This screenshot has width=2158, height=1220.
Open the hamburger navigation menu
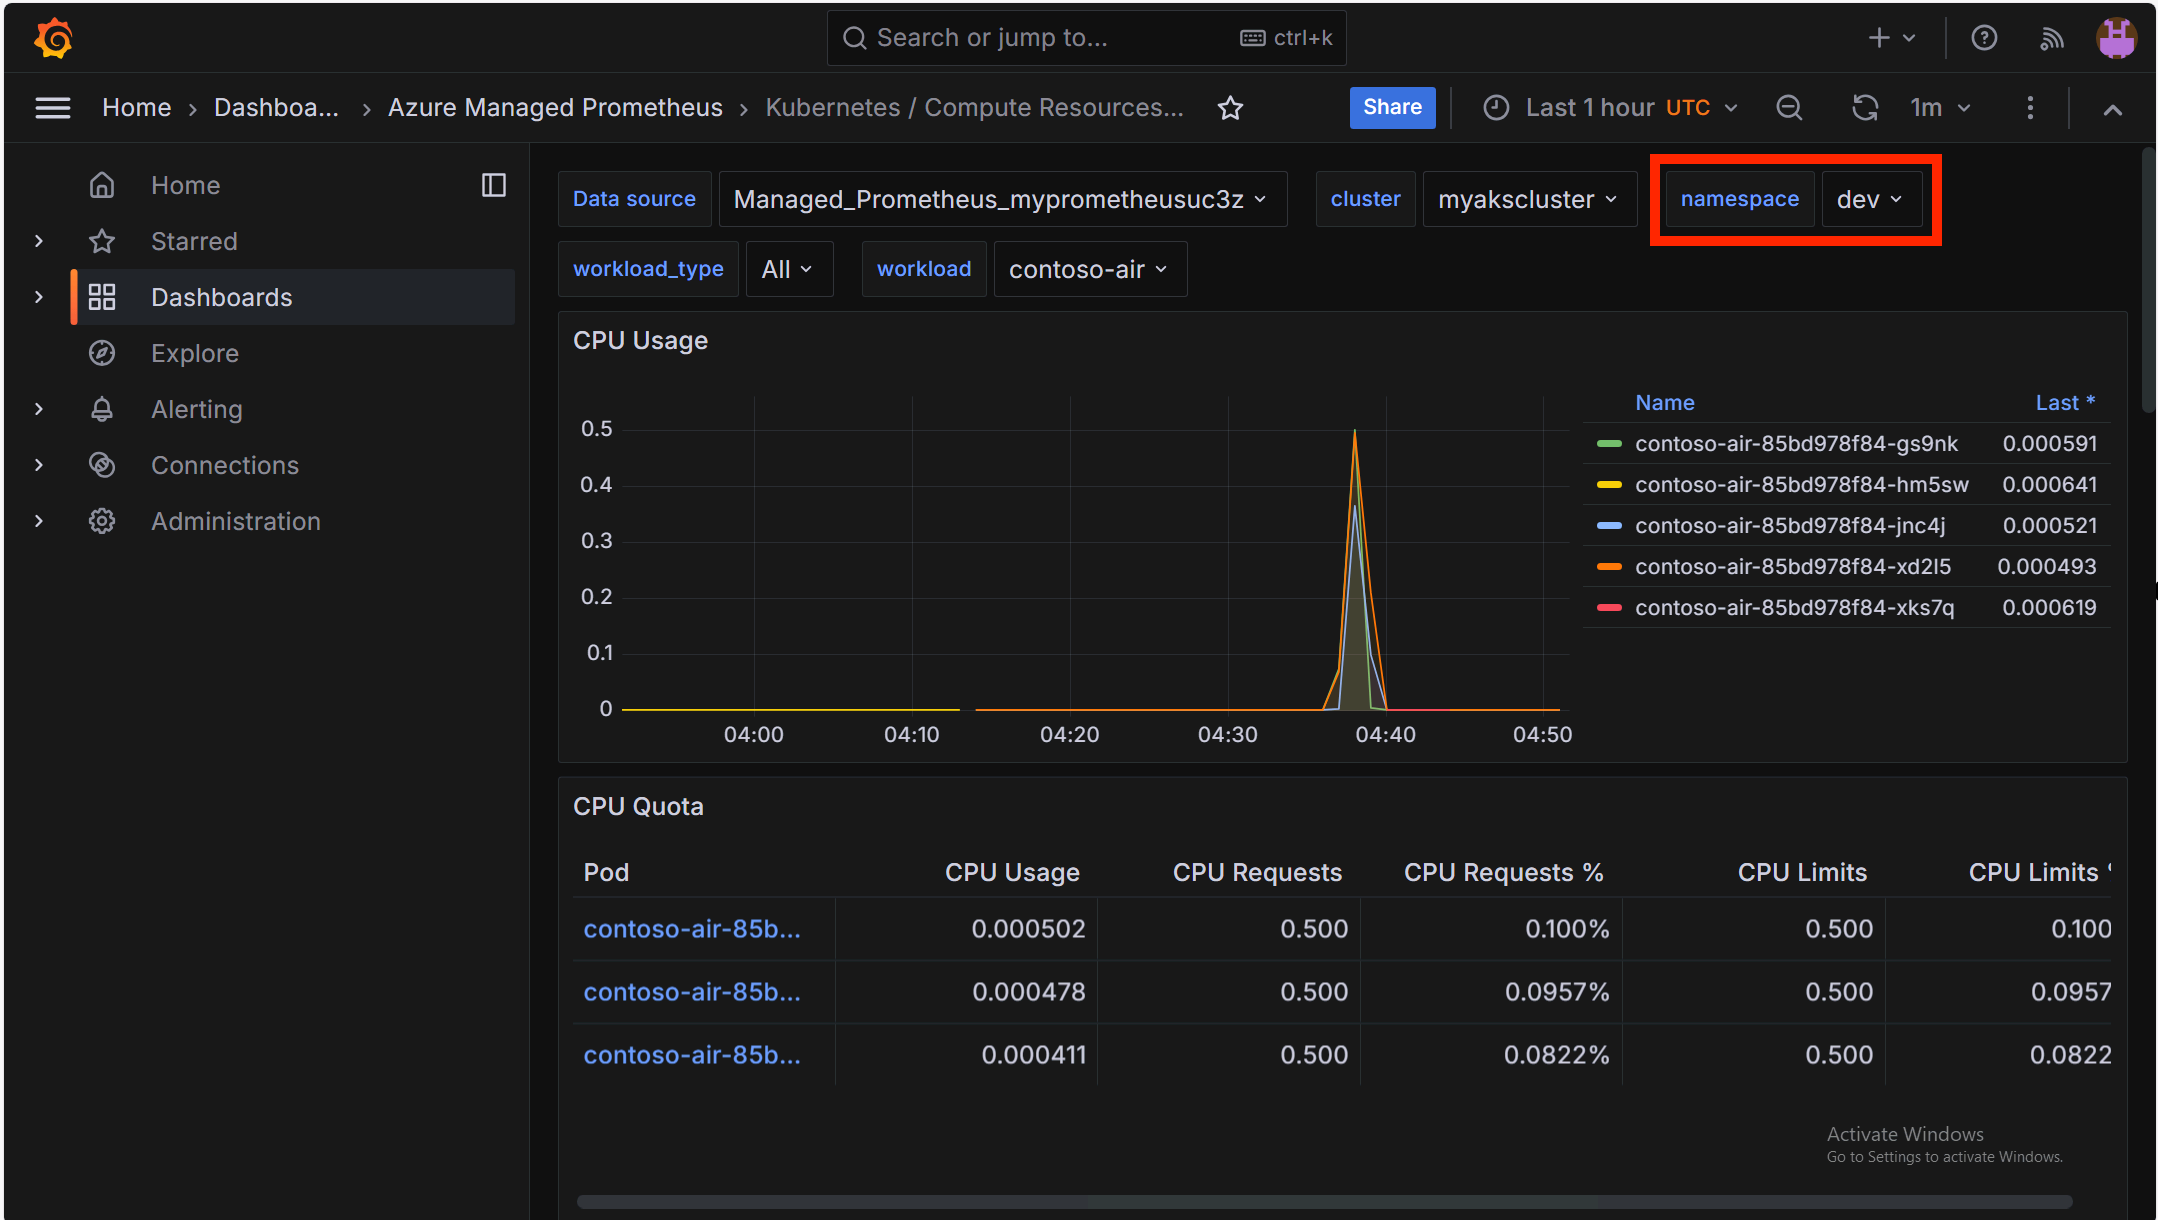tap(53, 108)
